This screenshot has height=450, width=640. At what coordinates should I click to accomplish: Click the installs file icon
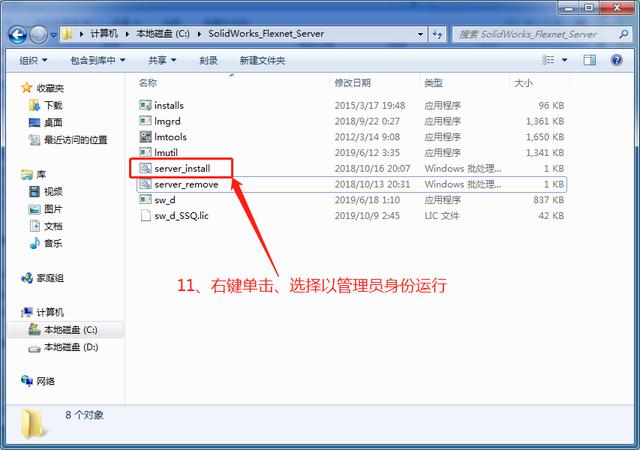145,105
